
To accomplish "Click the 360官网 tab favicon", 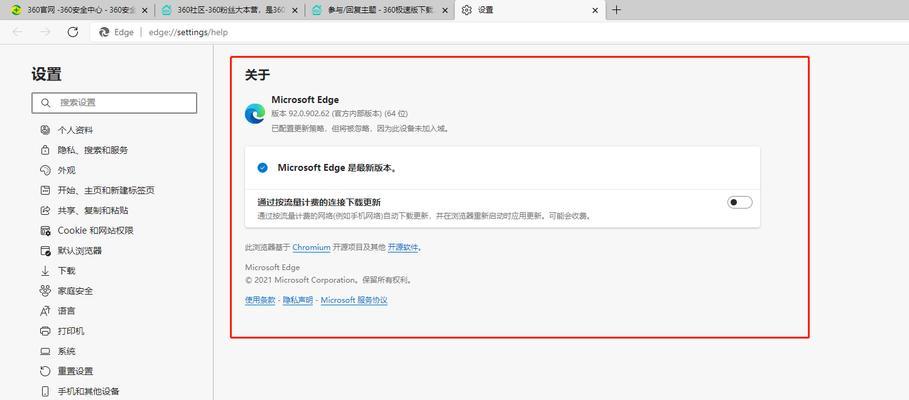I will point(16,10).
